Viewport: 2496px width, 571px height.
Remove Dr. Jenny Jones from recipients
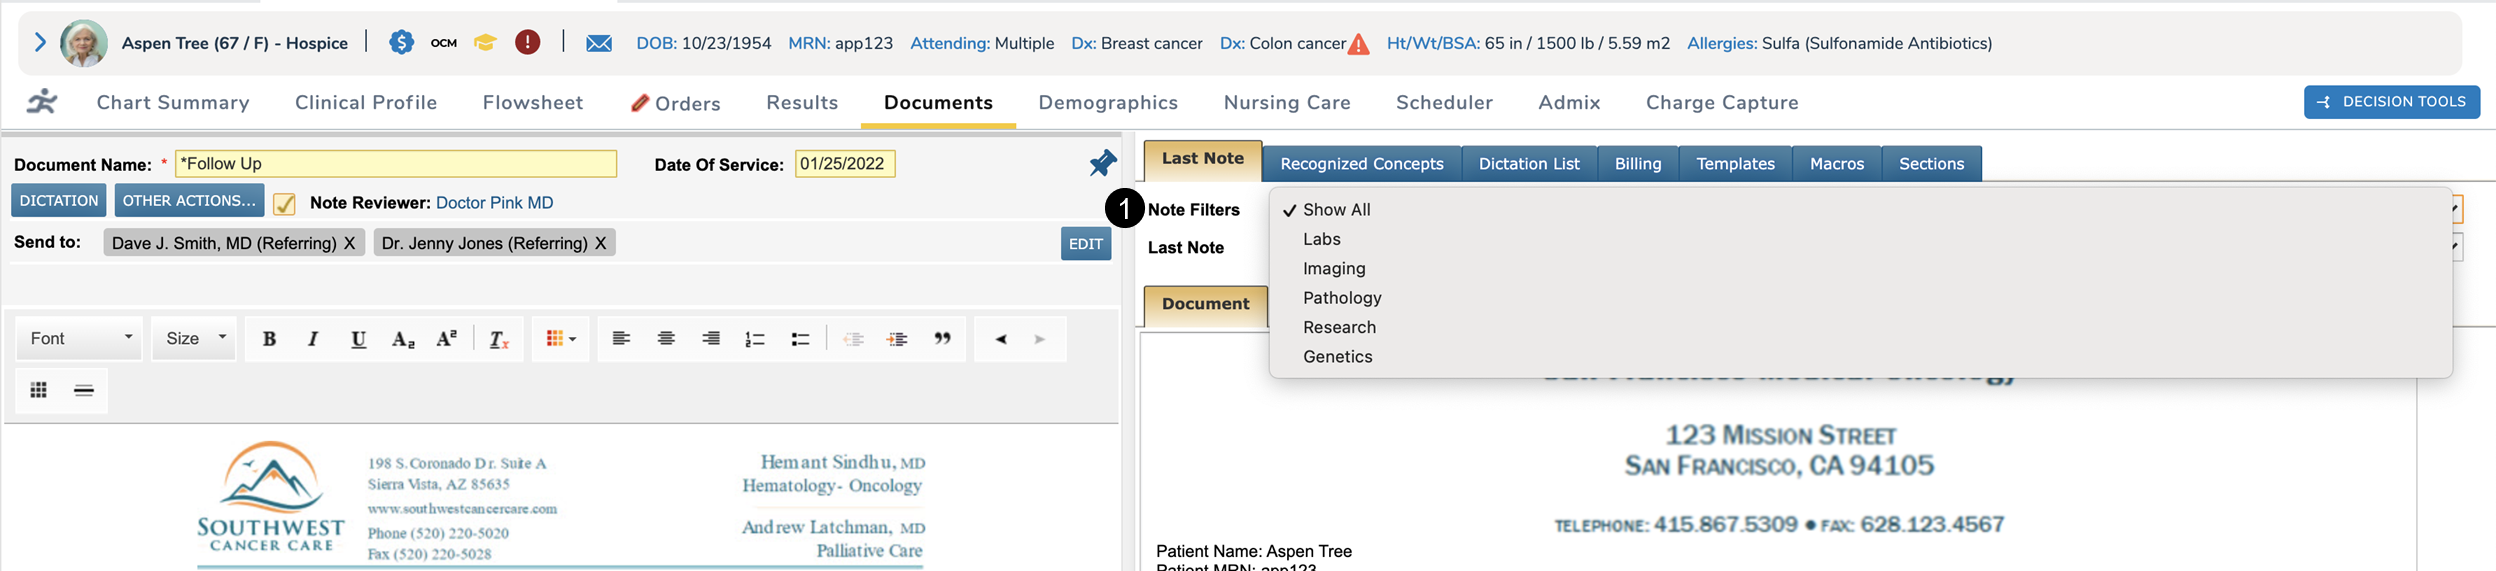[x=600, y=243]
